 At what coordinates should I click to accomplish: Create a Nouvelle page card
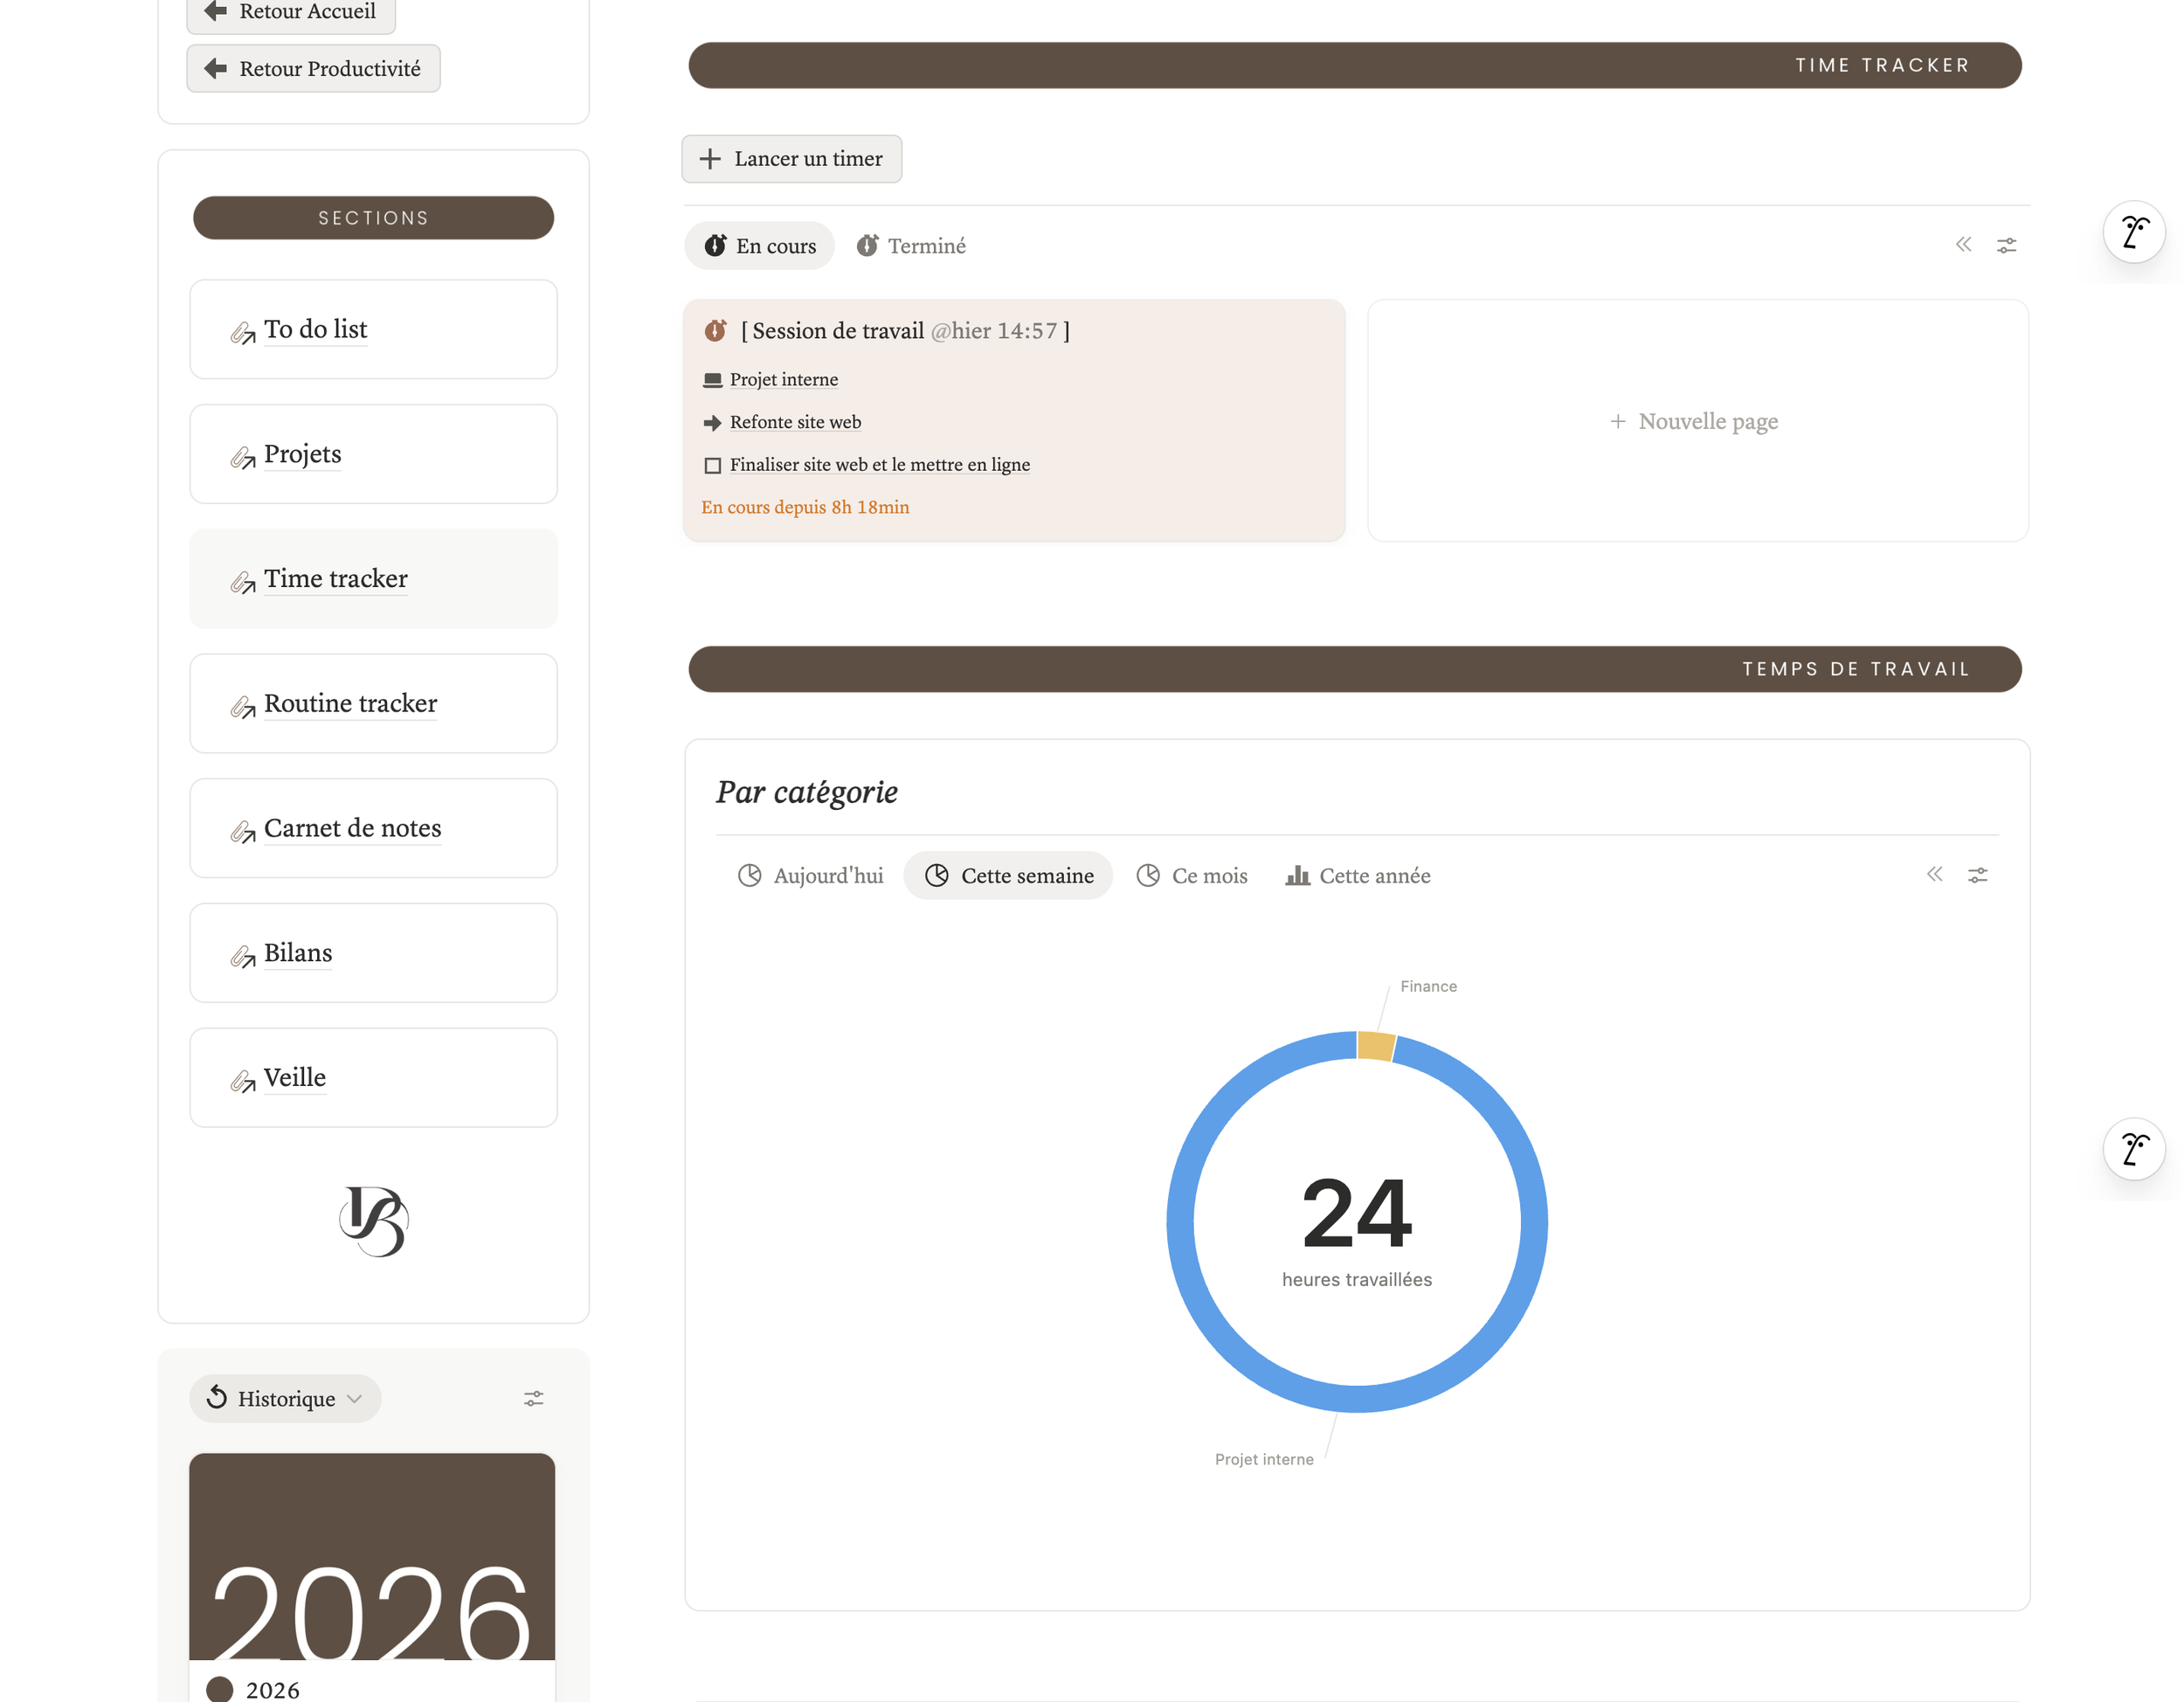1697,421
